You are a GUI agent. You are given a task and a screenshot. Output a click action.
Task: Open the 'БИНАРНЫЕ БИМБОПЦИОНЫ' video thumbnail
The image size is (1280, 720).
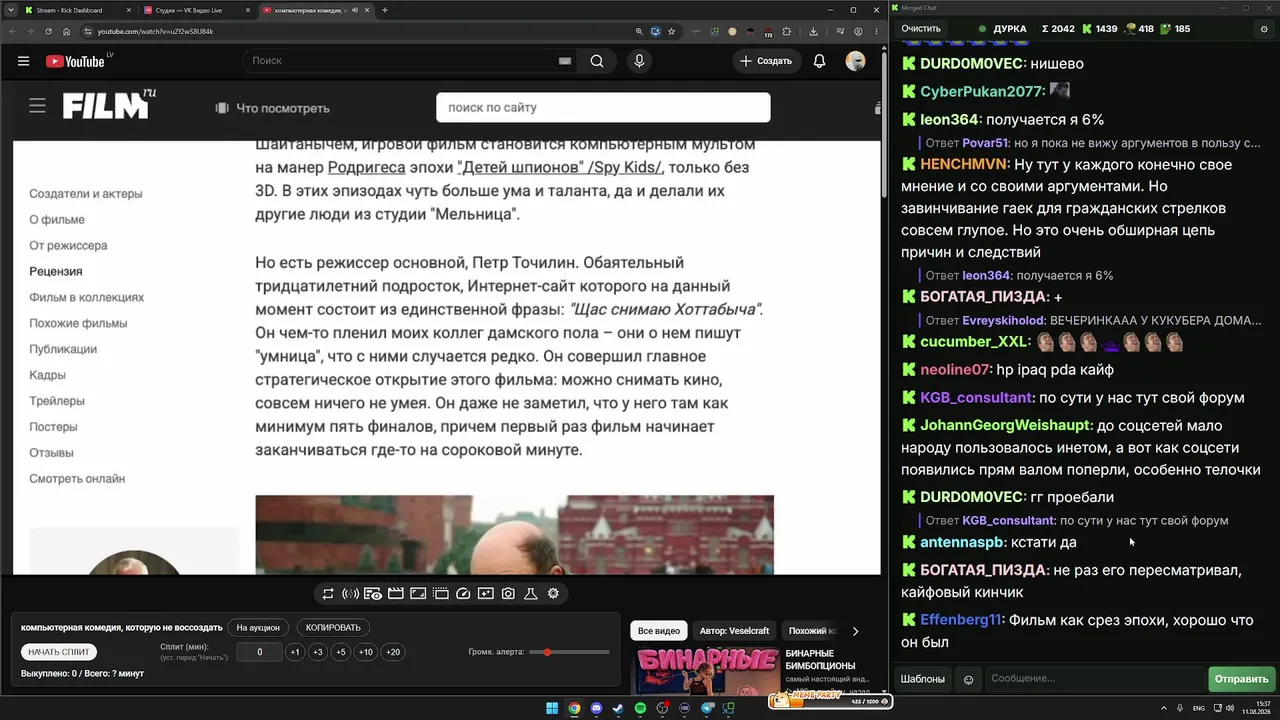click(x=708, y=671)
